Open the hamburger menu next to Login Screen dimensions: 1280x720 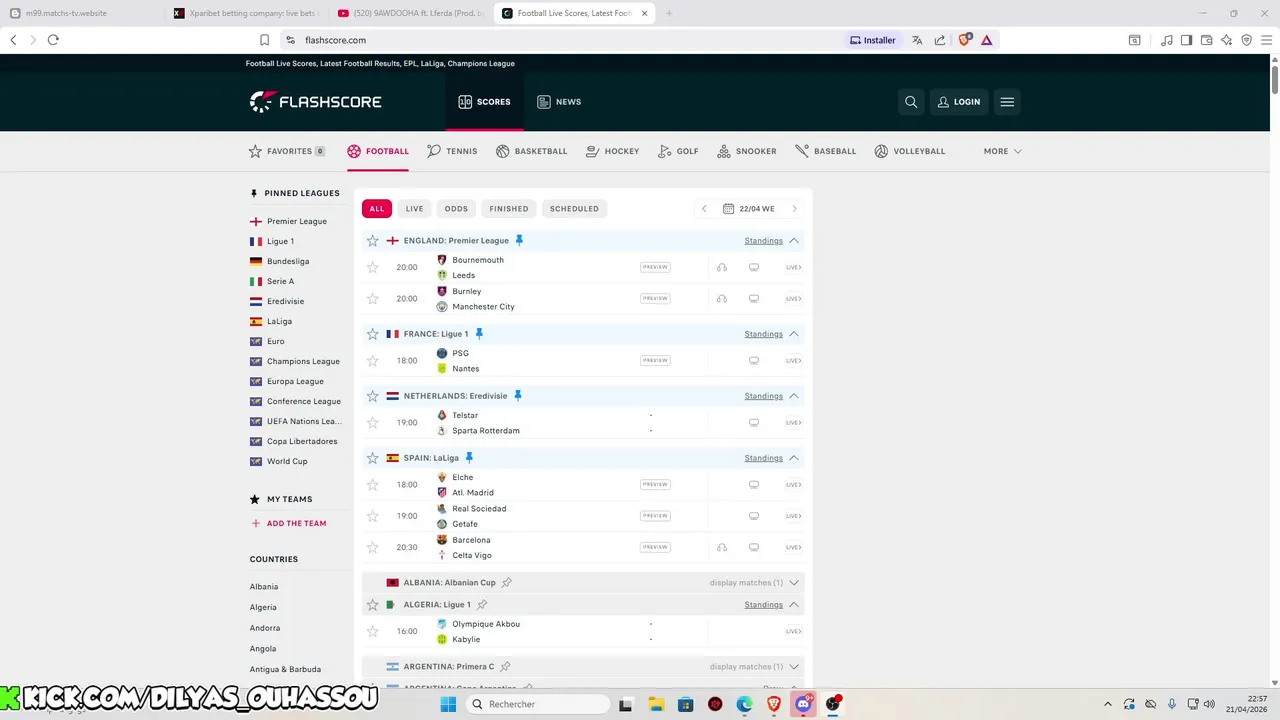pos(1007,102)
